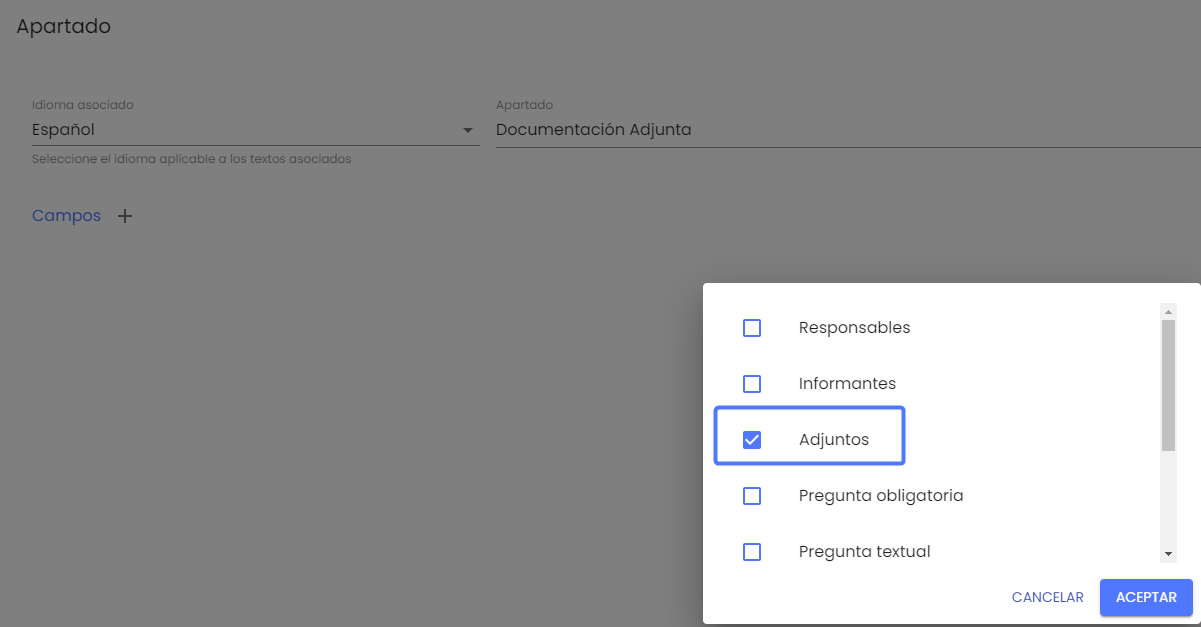Confirm the selection with ACEPTAR
This screenshot has height=627, width=1201.
1146,597
